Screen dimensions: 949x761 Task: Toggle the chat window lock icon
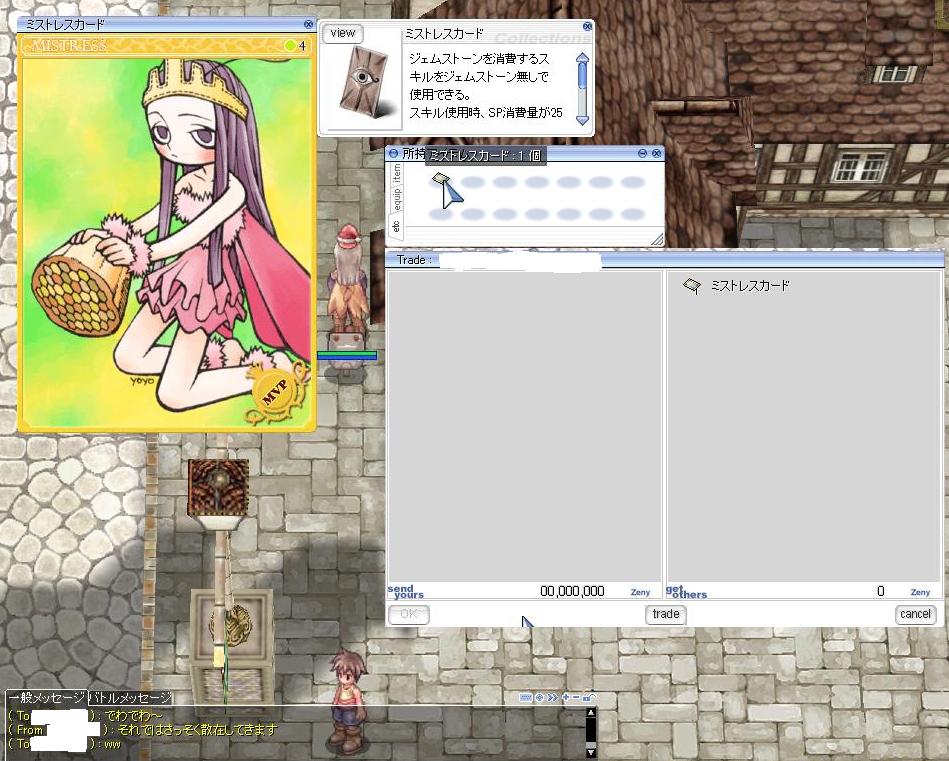pos(589,697)
